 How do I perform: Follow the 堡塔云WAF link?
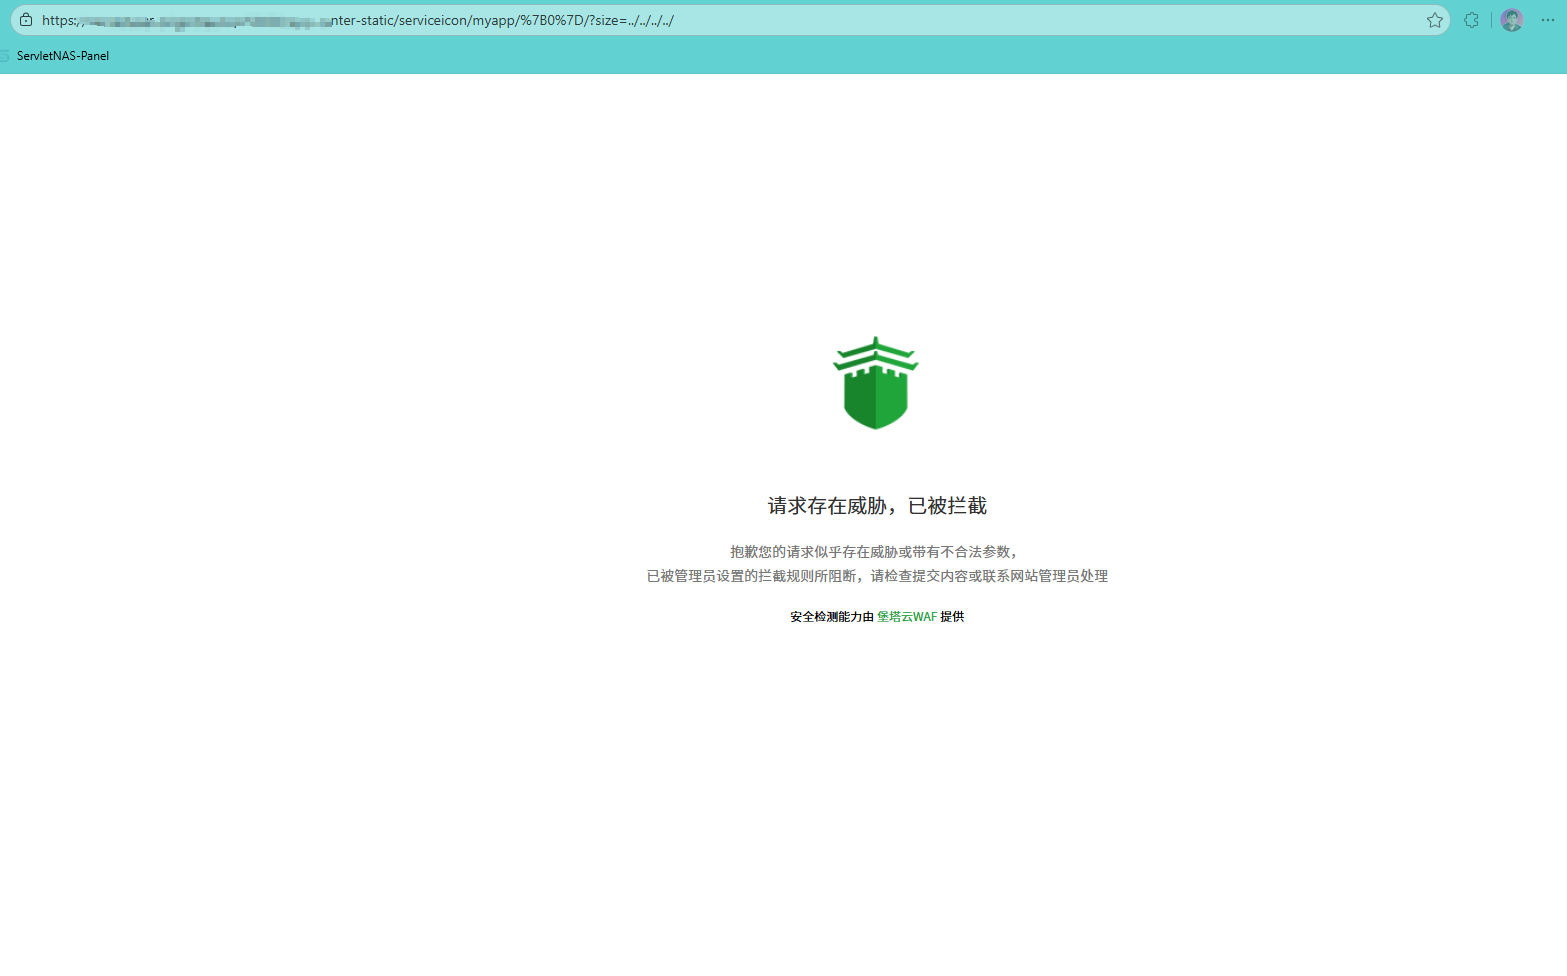pos(905,617)
